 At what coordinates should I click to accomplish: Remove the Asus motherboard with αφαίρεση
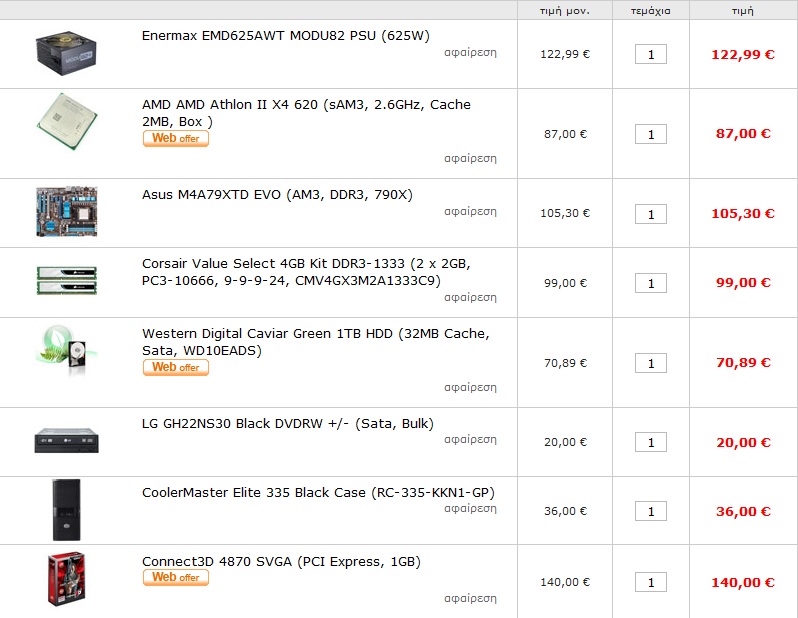coord(470,211)
